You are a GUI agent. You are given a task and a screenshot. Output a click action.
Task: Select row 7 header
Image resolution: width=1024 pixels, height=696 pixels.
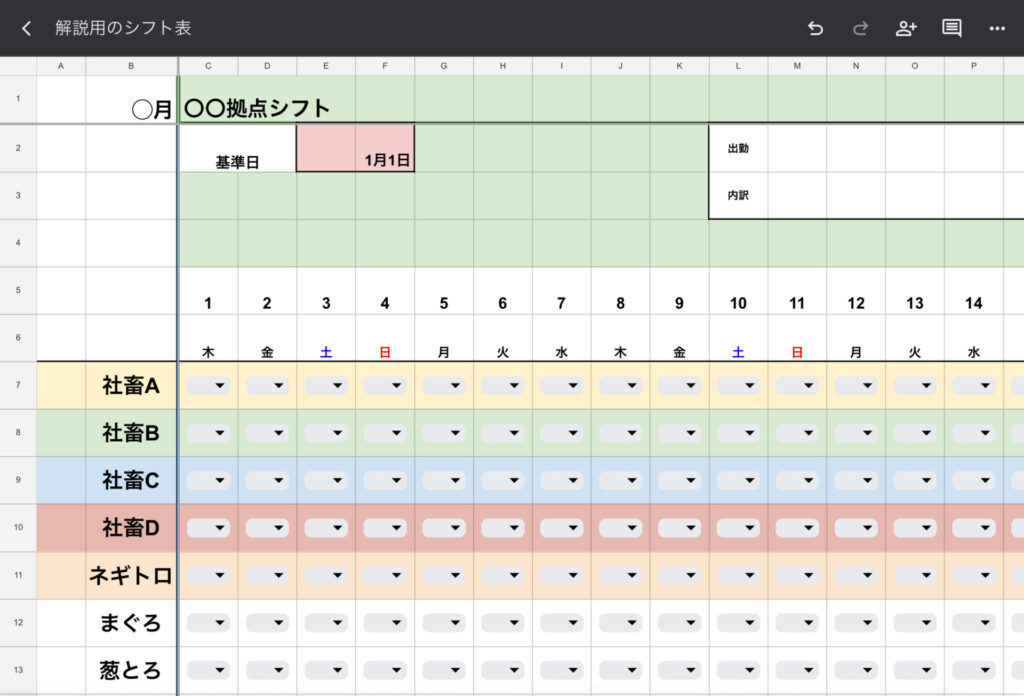(x=17, y=384)
